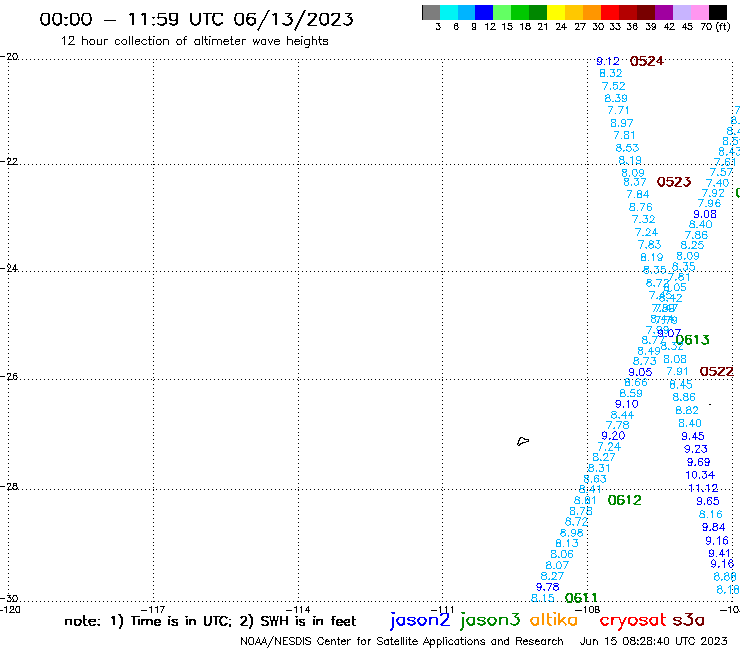Image resolution: width=740 pixels, height=650 pixels.
Task: Select the reading '7.32'
Action: coord(643,219)
